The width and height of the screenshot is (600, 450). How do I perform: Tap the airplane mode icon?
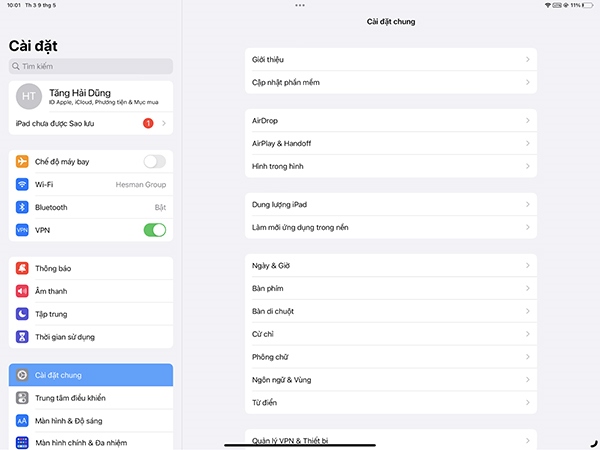[x=22, y=161]
